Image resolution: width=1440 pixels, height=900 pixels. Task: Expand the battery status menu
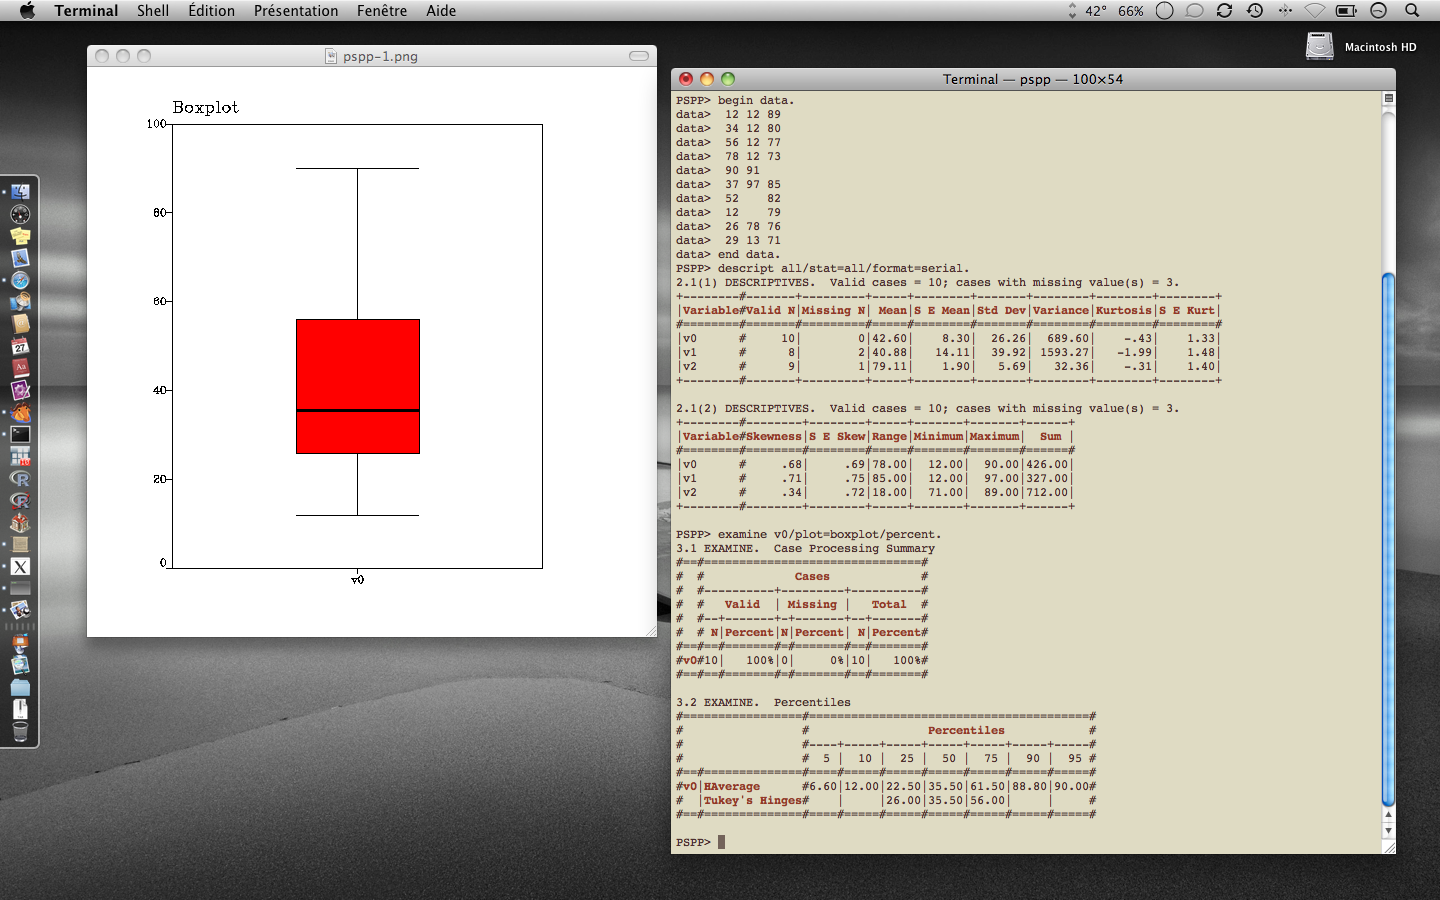[x=1346, y=11]
